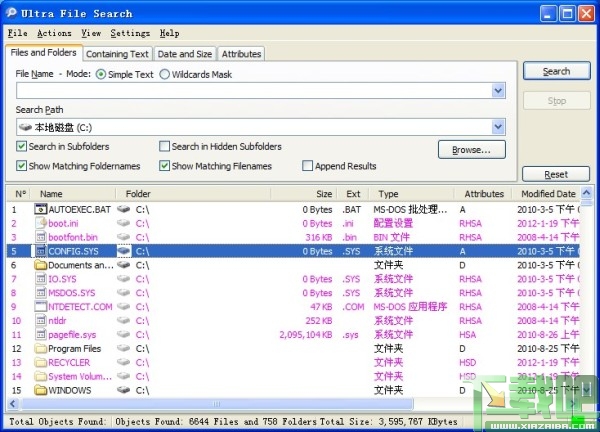Click drive icon in Program Files row

click(x=124, y=348)
